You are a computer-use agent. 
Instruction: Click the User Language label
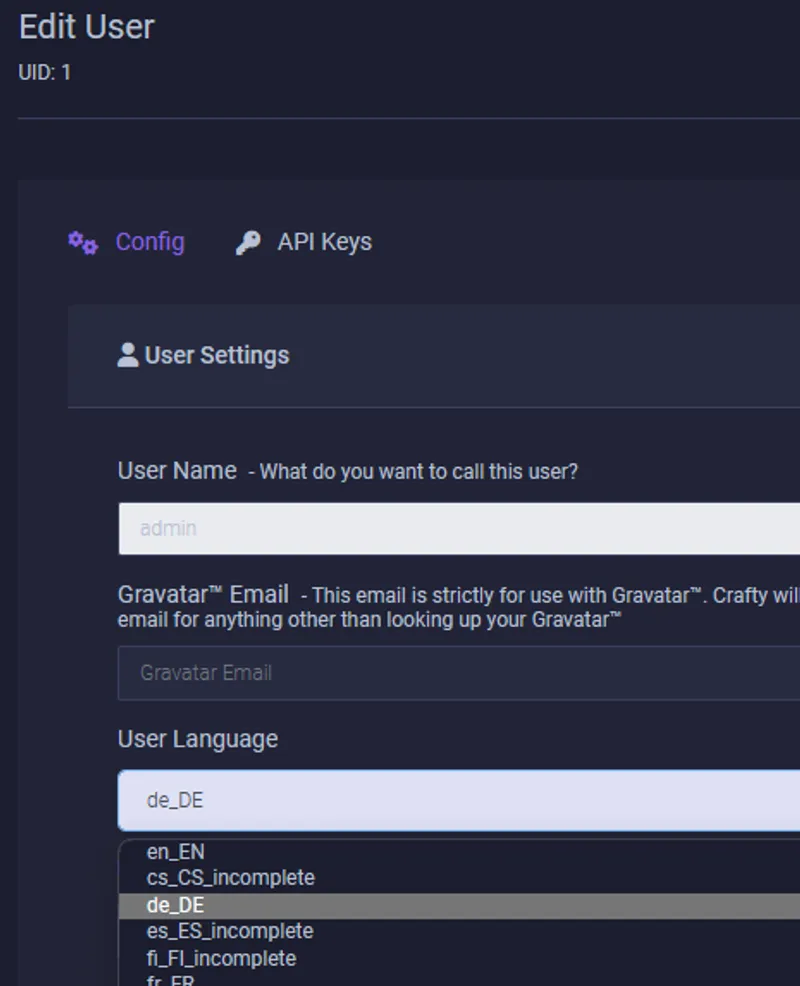tap(198, 739)
